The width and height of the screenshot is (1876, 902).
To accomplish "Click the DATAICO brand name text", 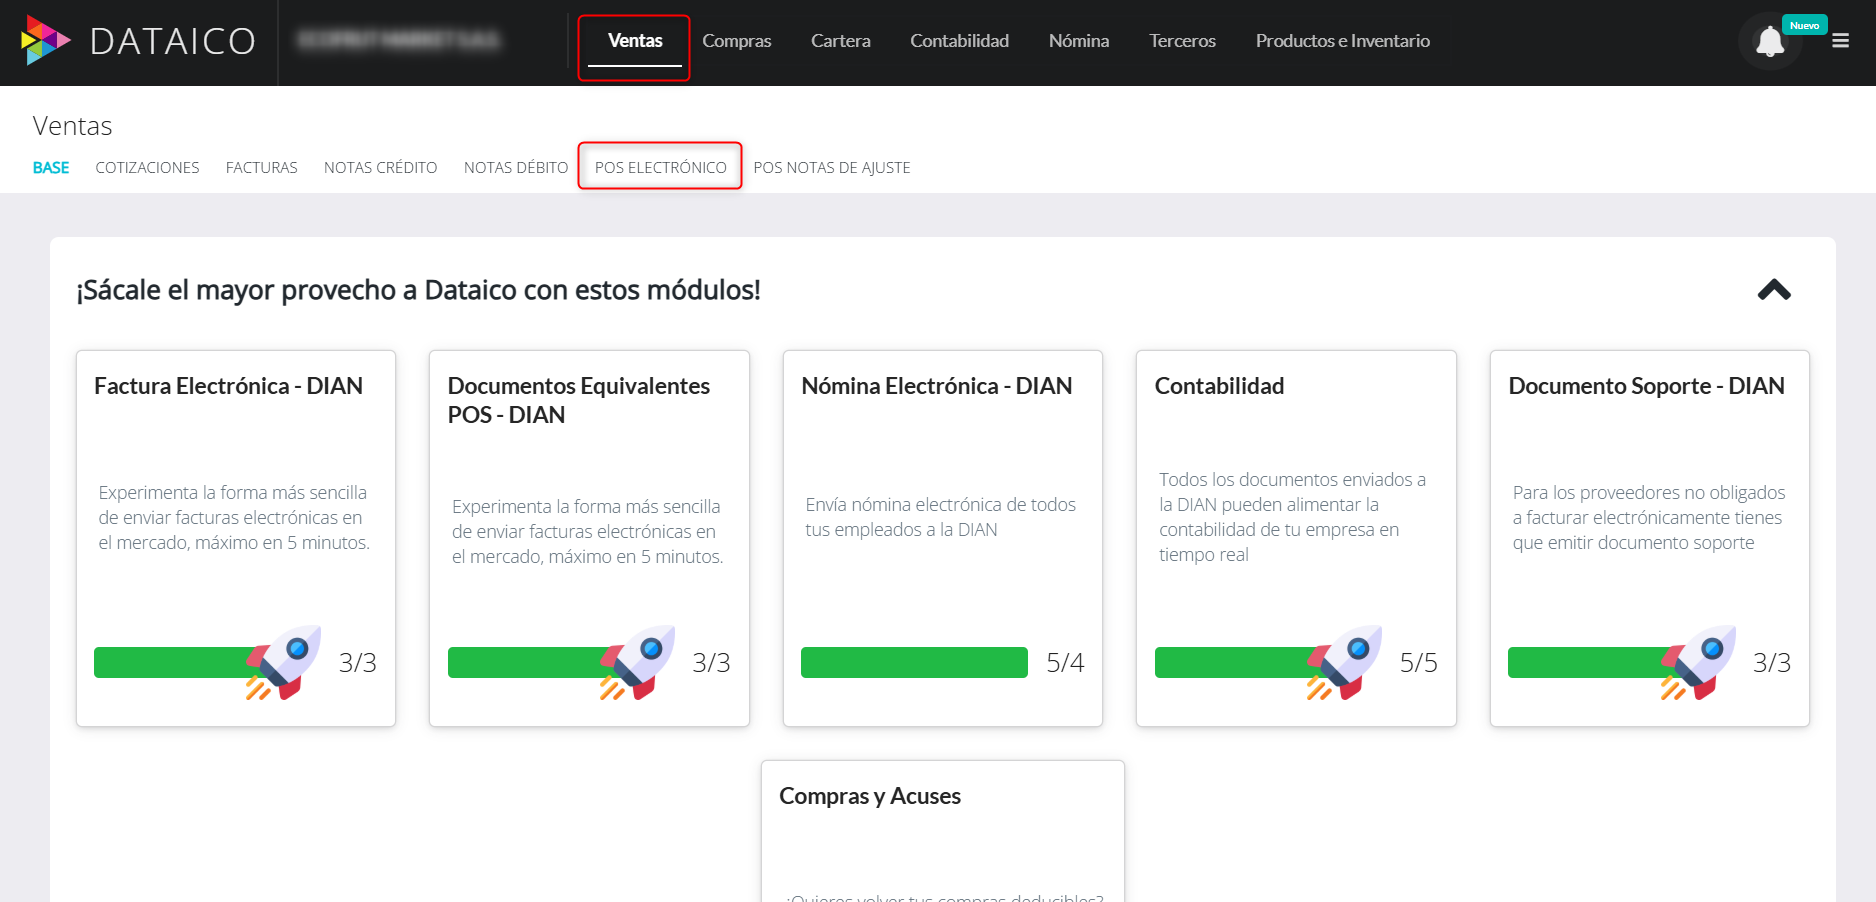I will (173, 41).
